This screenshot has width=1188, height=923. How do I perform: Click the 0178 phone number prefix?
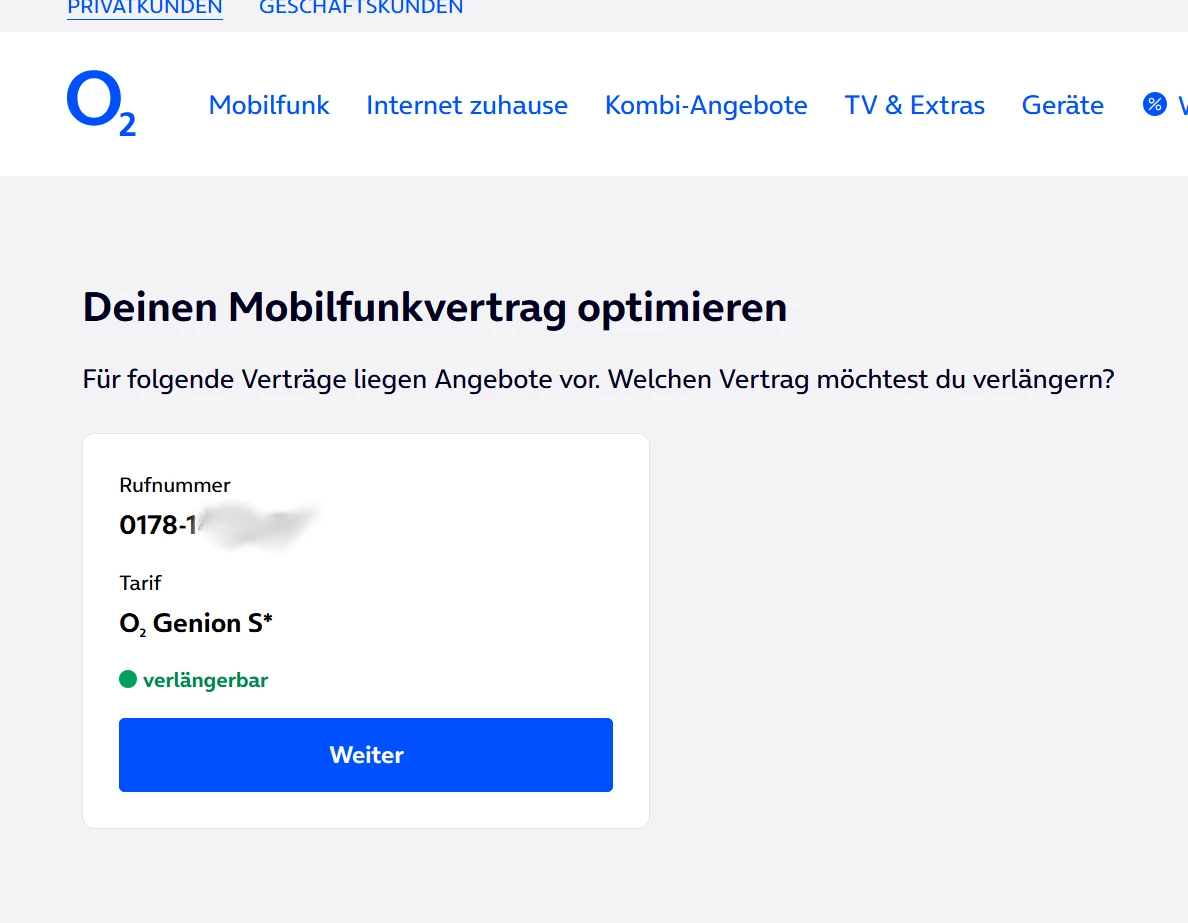coord(148,525)
